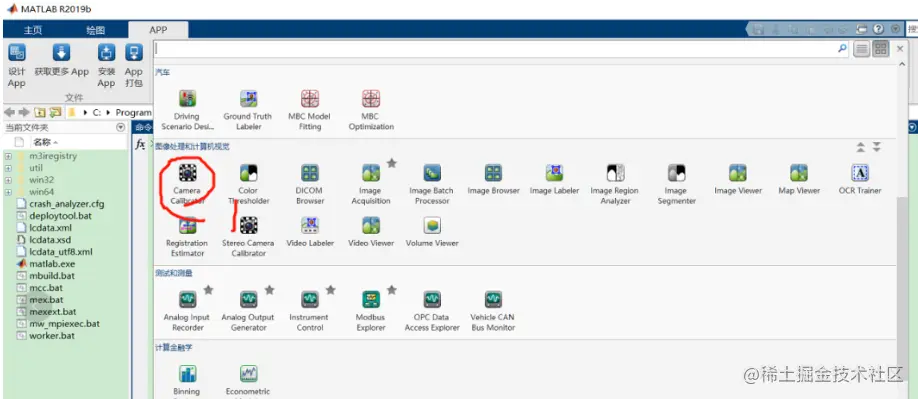Viewport: 918px width, 399px height.
Task: Expand the util folder
Action: [x=8, y=168]
